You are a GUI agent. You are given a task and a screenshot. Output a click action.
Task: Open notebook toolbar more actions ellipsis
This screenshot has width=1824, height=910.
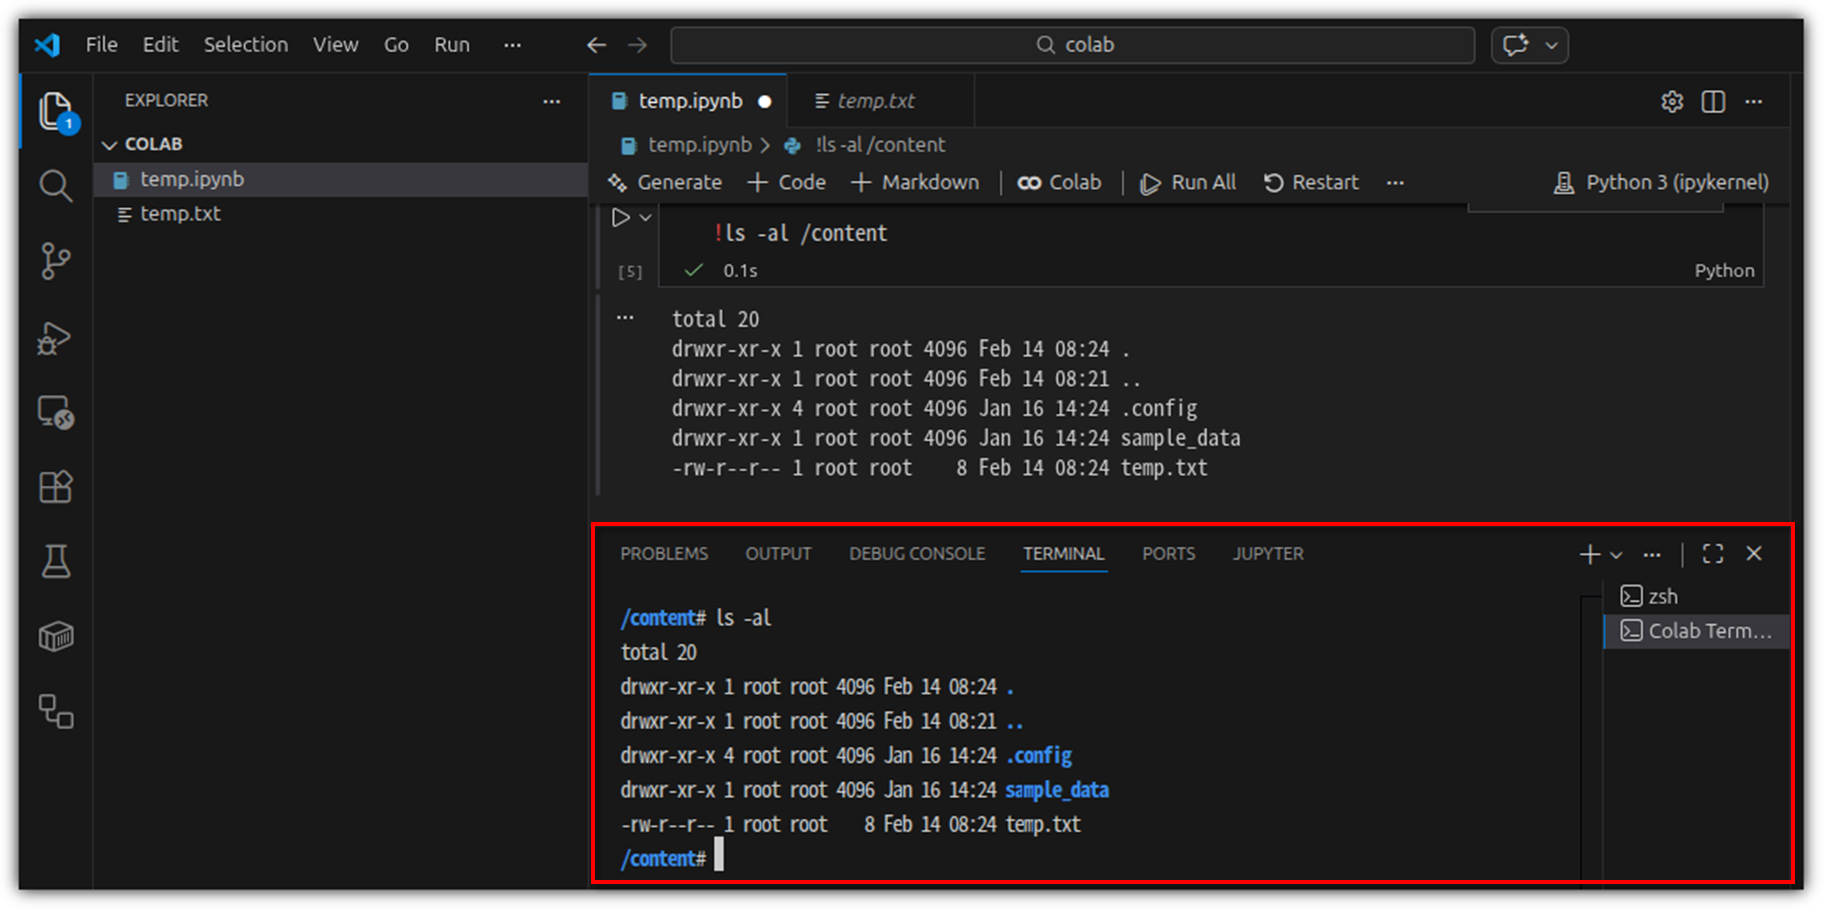click(1396, 183)
